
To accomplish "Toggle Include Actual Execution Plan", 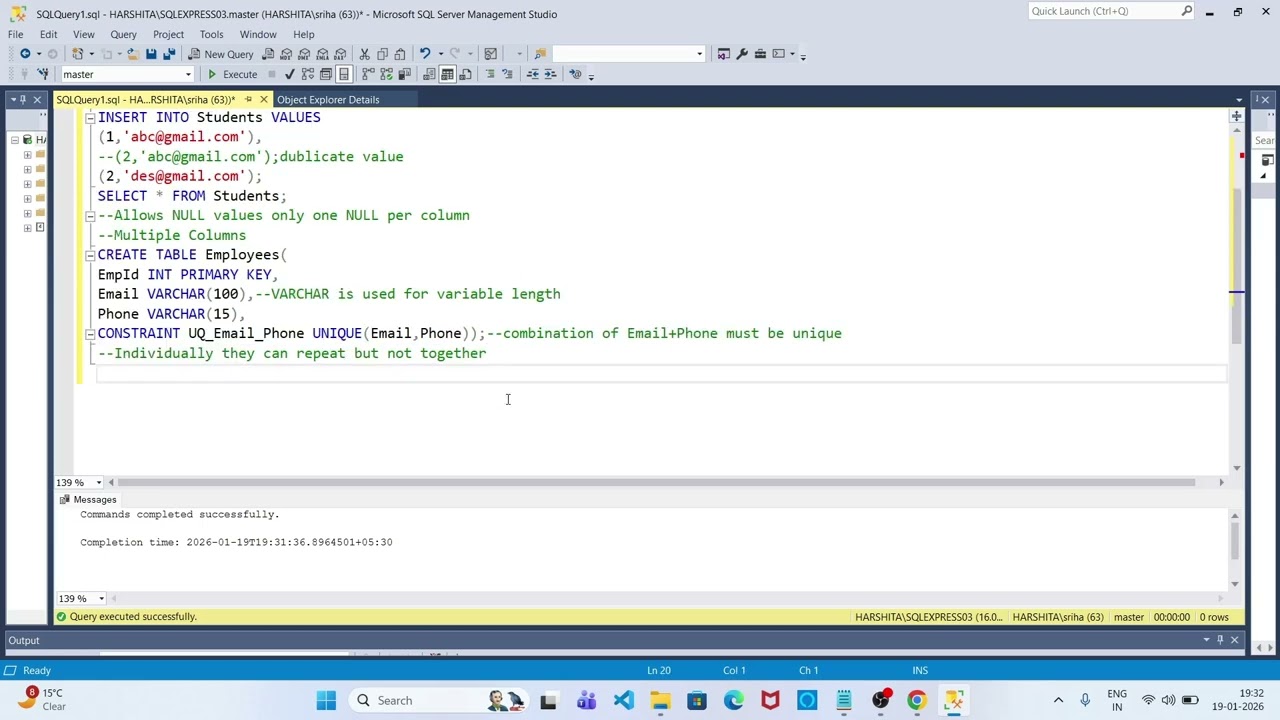I will point(368,74).
